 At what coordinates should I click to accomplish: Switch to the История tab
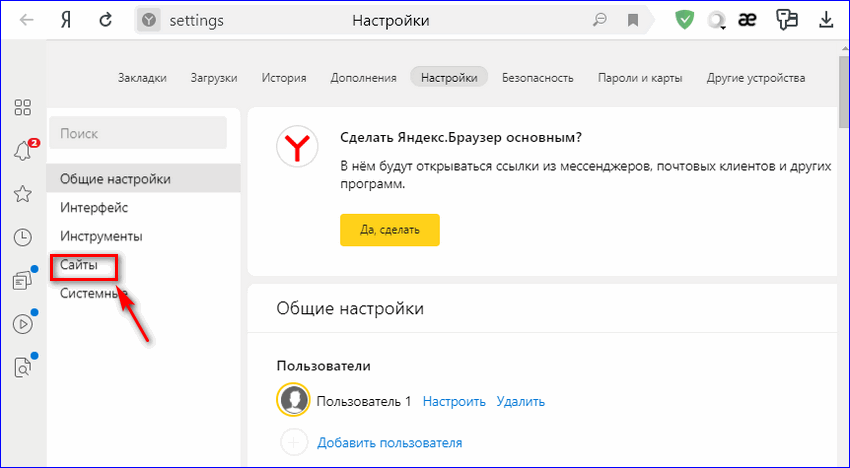click(284, 78)
